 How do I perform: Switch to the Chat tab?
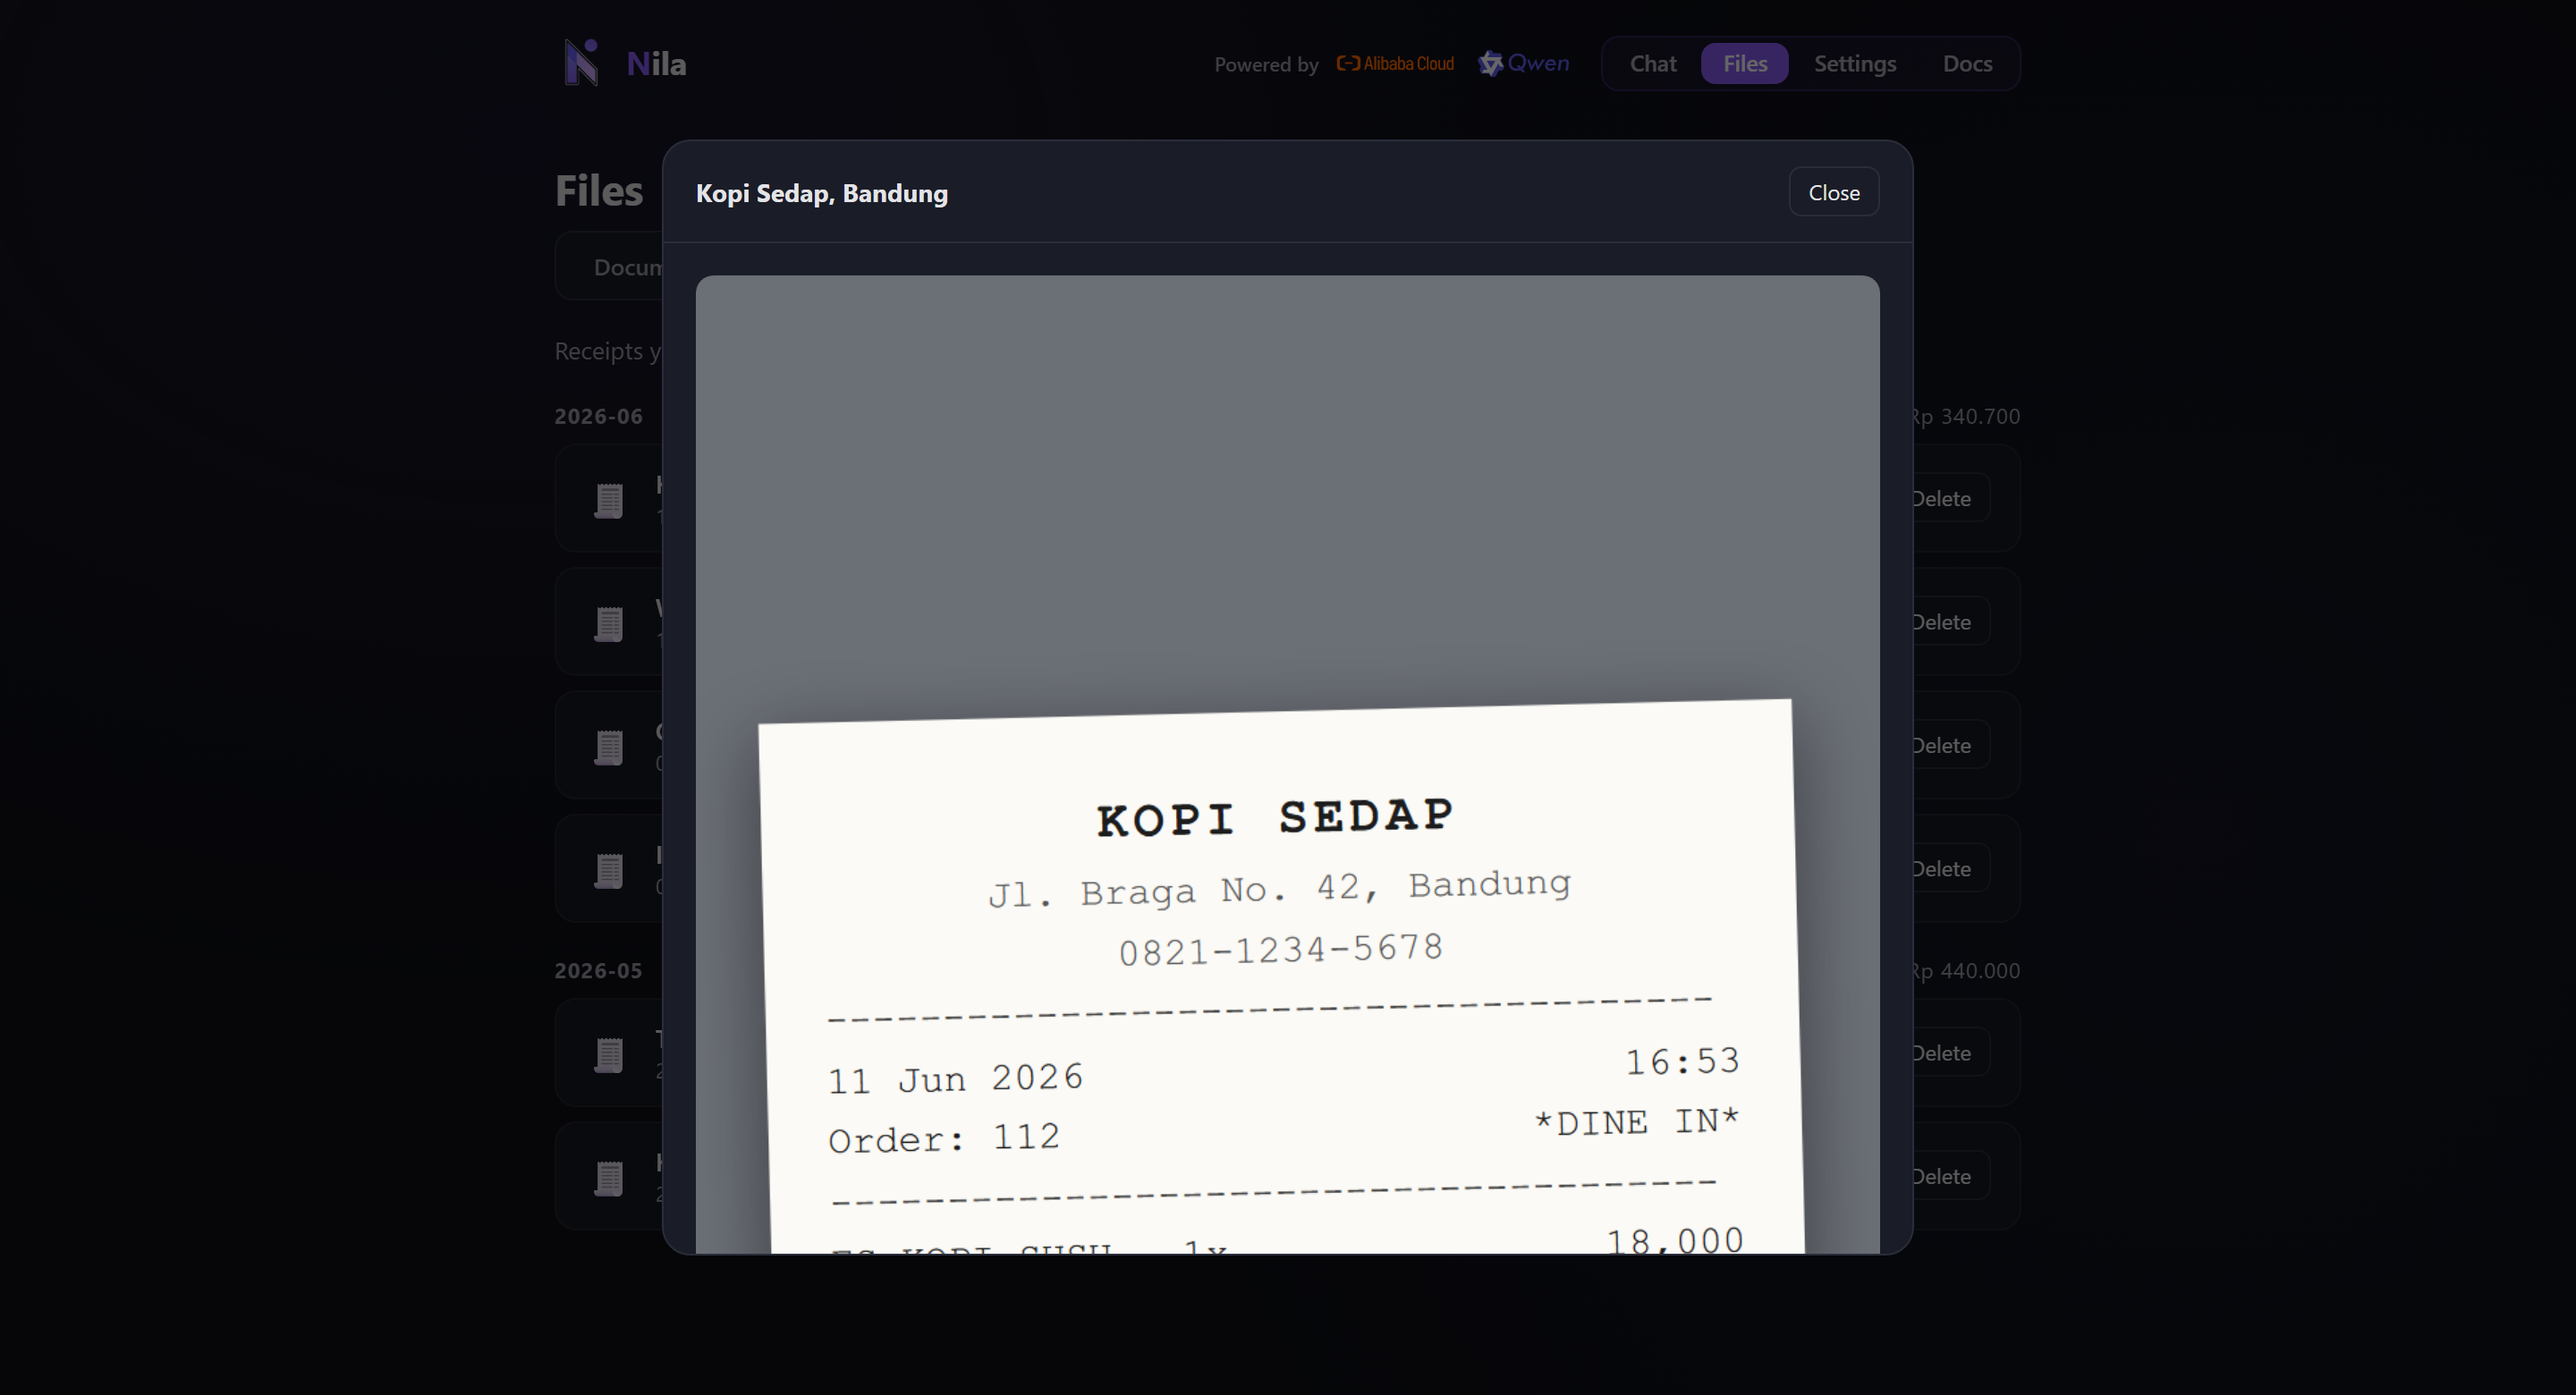click(1653, 64)
